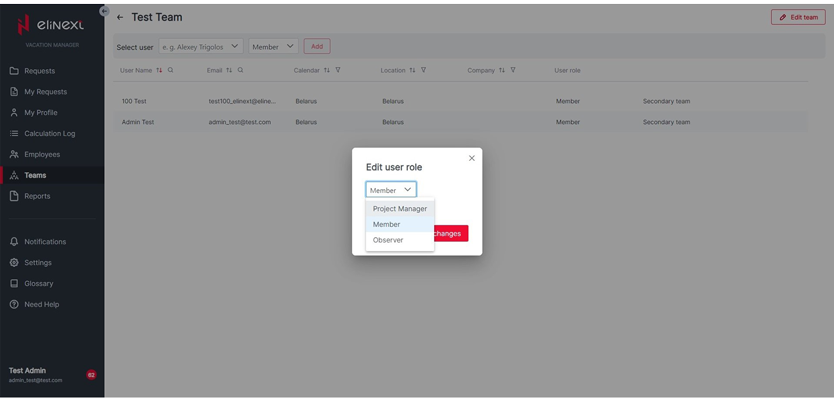Go to Employees page in sidebar
The height and width of the screenshot is (401, 834).
[42, 154]
